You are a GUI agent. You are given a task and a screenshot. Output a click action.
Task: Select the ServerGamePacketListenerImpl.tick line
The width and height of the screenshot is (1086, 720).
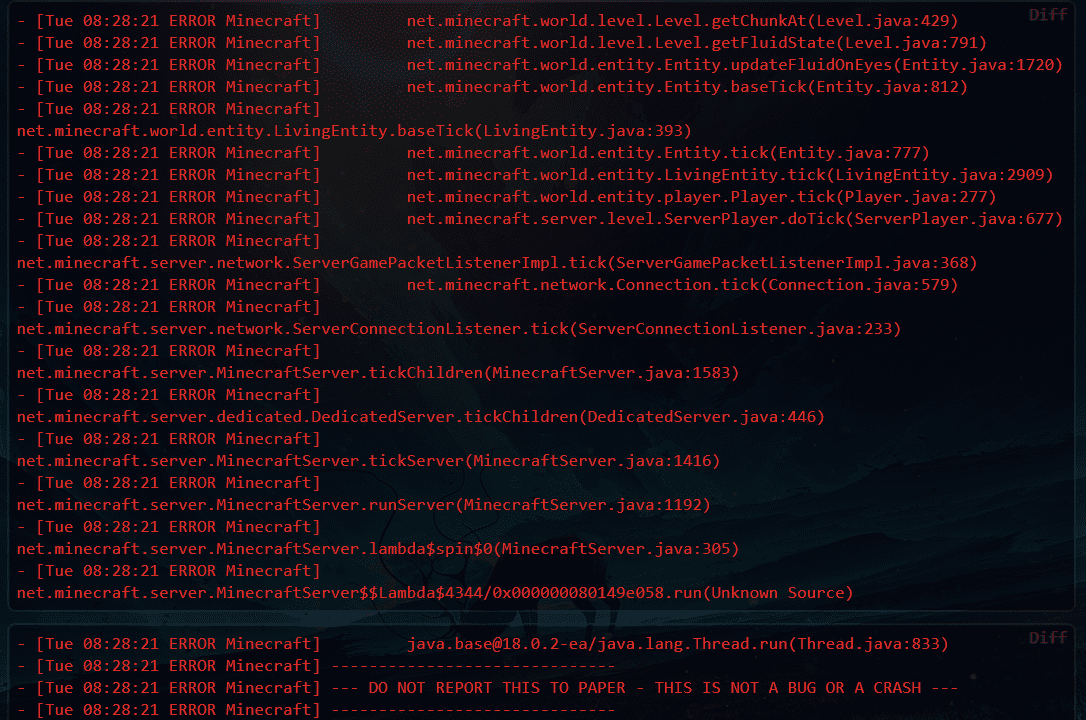[497, 263]
